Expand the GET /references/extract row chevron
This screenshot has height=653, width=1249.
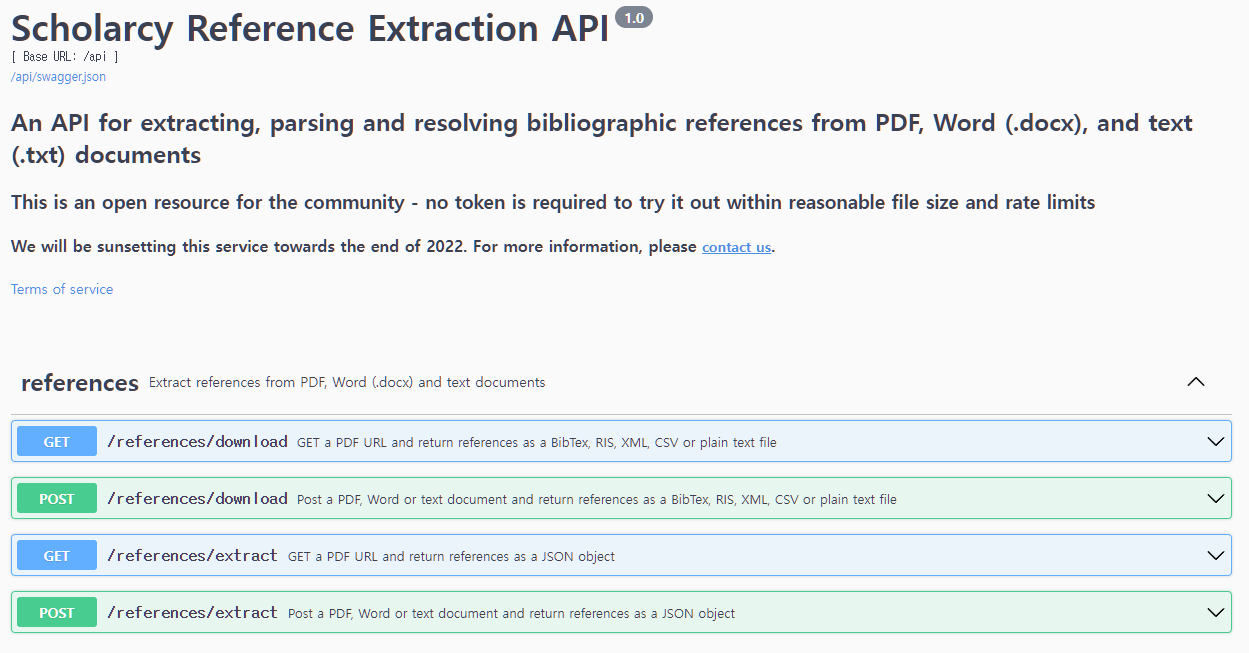point(1215,555)
